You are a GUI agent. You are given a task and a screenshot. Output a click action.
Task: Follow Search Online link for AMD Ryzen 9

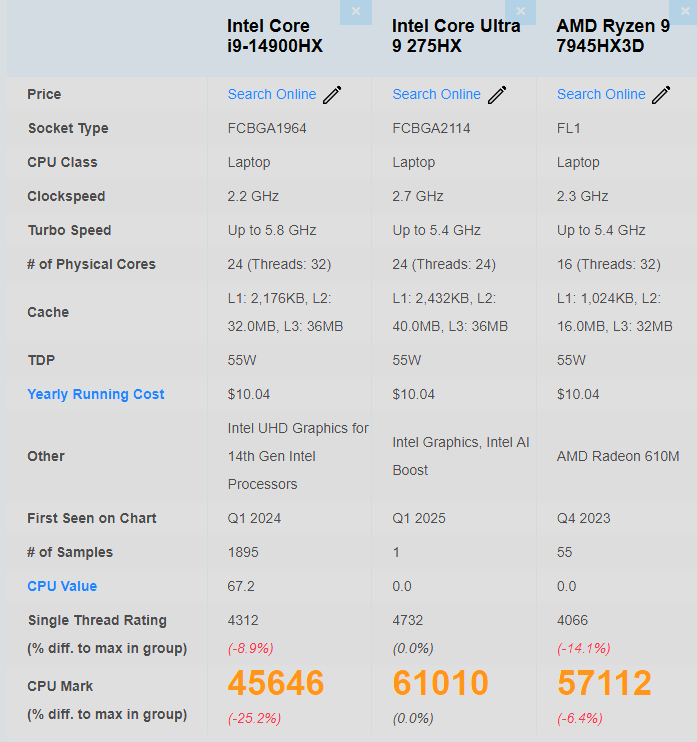(x=601, y=94)
